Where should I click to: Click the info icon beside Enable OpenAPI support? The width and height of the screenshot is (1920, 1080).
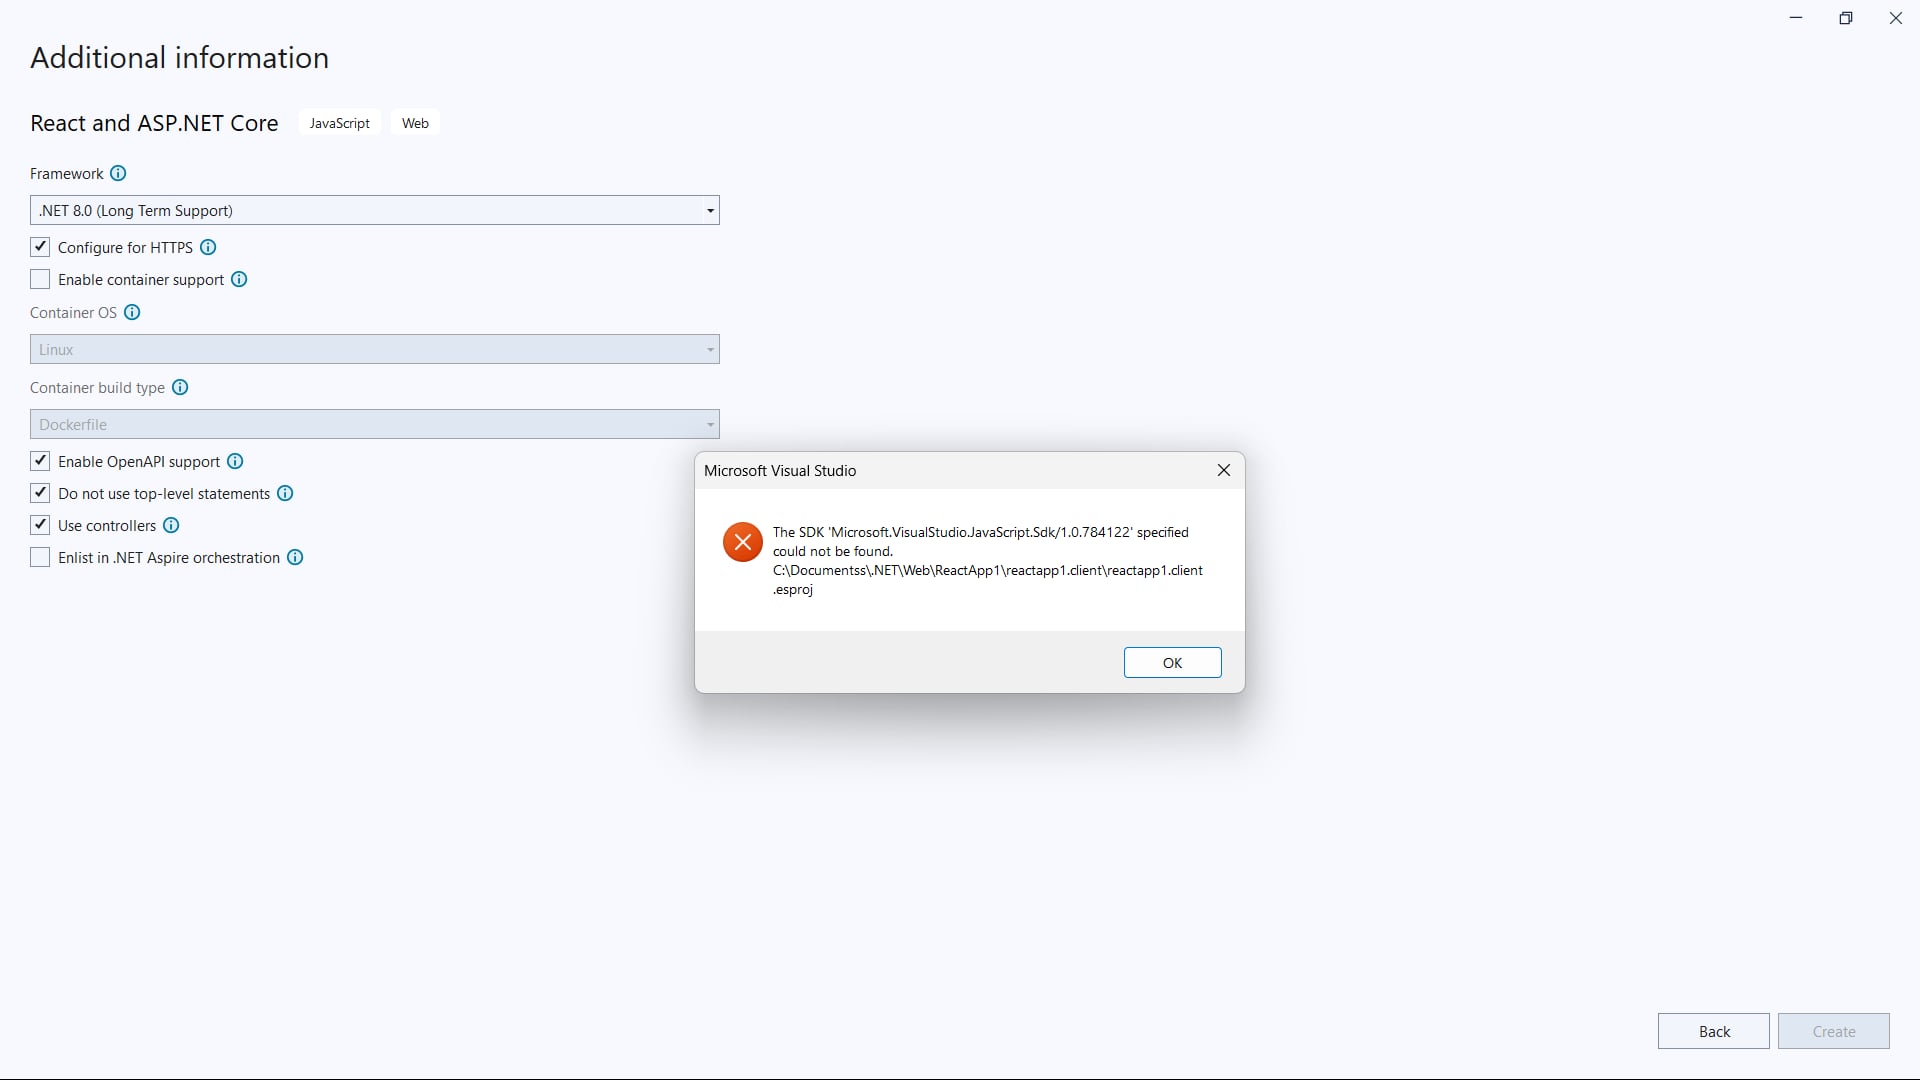235,461
